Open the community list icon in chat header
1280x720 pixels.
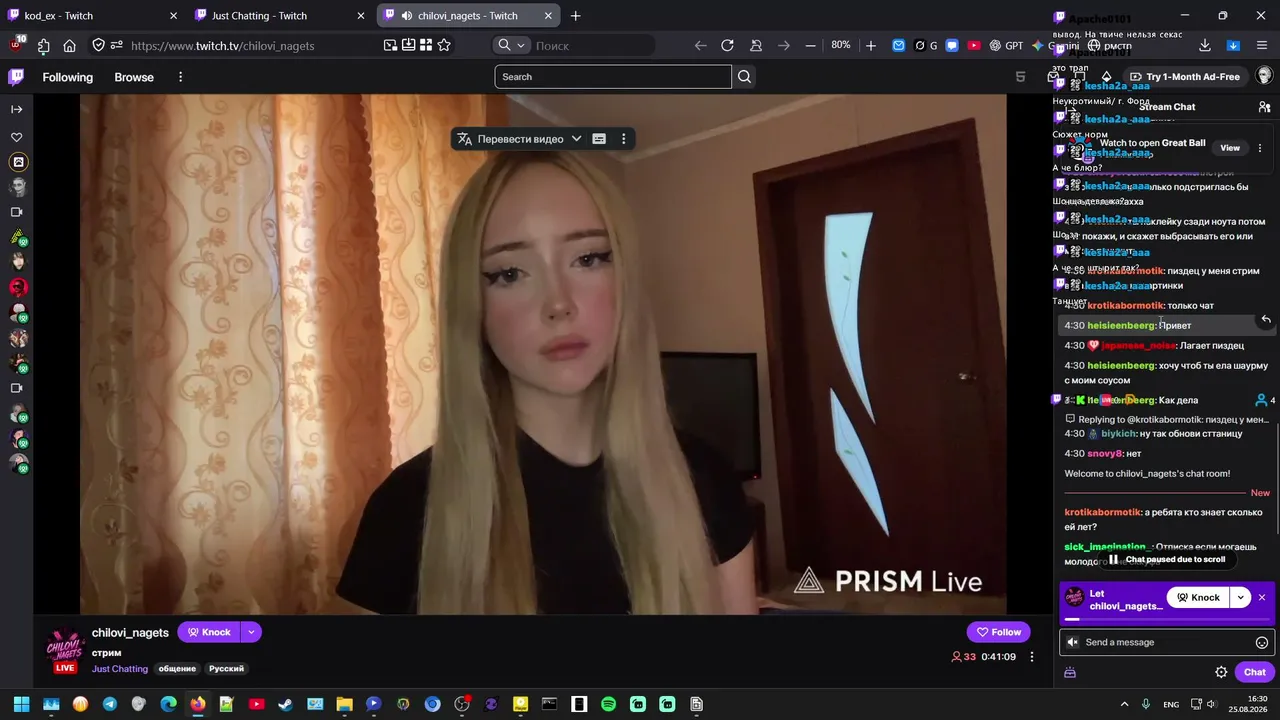tap(1264, 107)
